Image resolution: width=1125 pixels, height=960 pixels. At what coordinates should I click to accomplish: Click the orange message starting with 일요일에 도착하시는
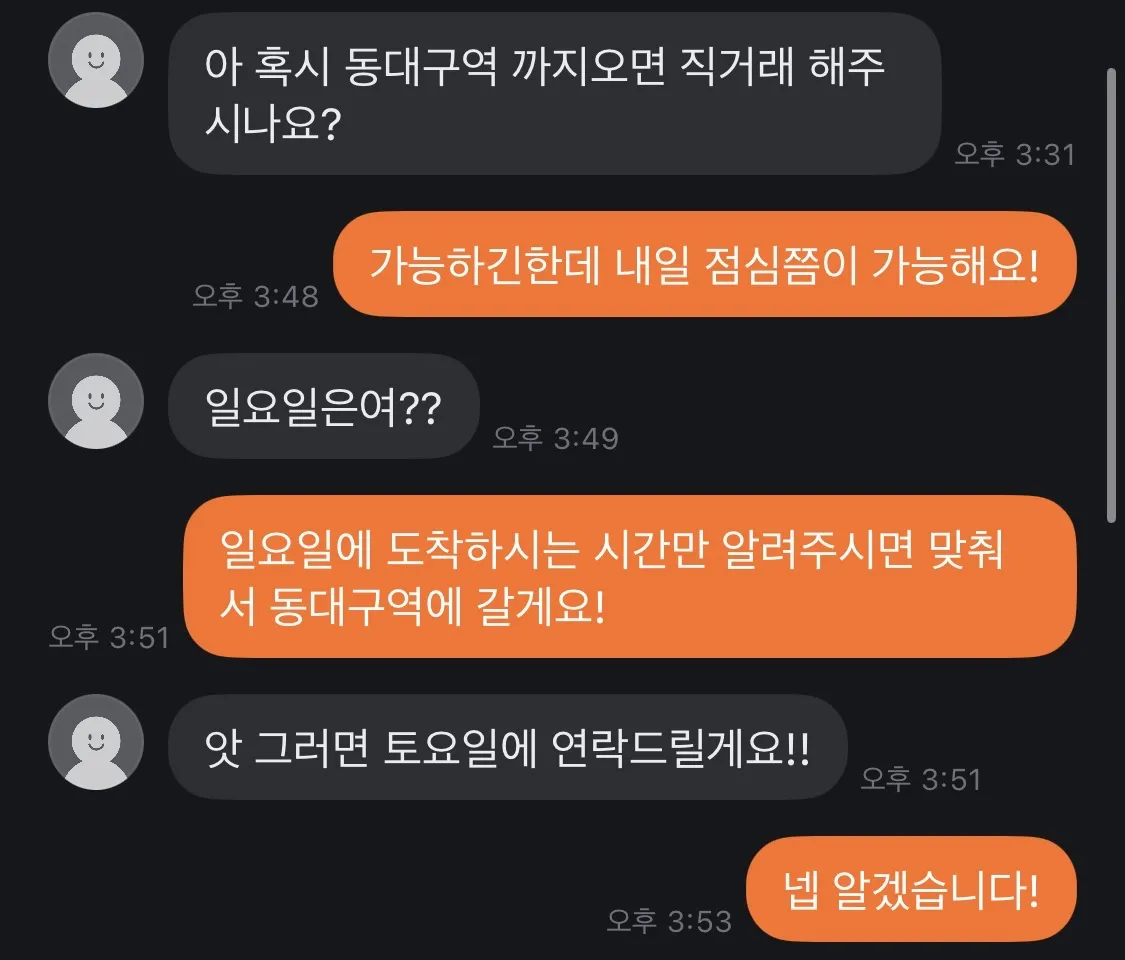coord(630,577)
